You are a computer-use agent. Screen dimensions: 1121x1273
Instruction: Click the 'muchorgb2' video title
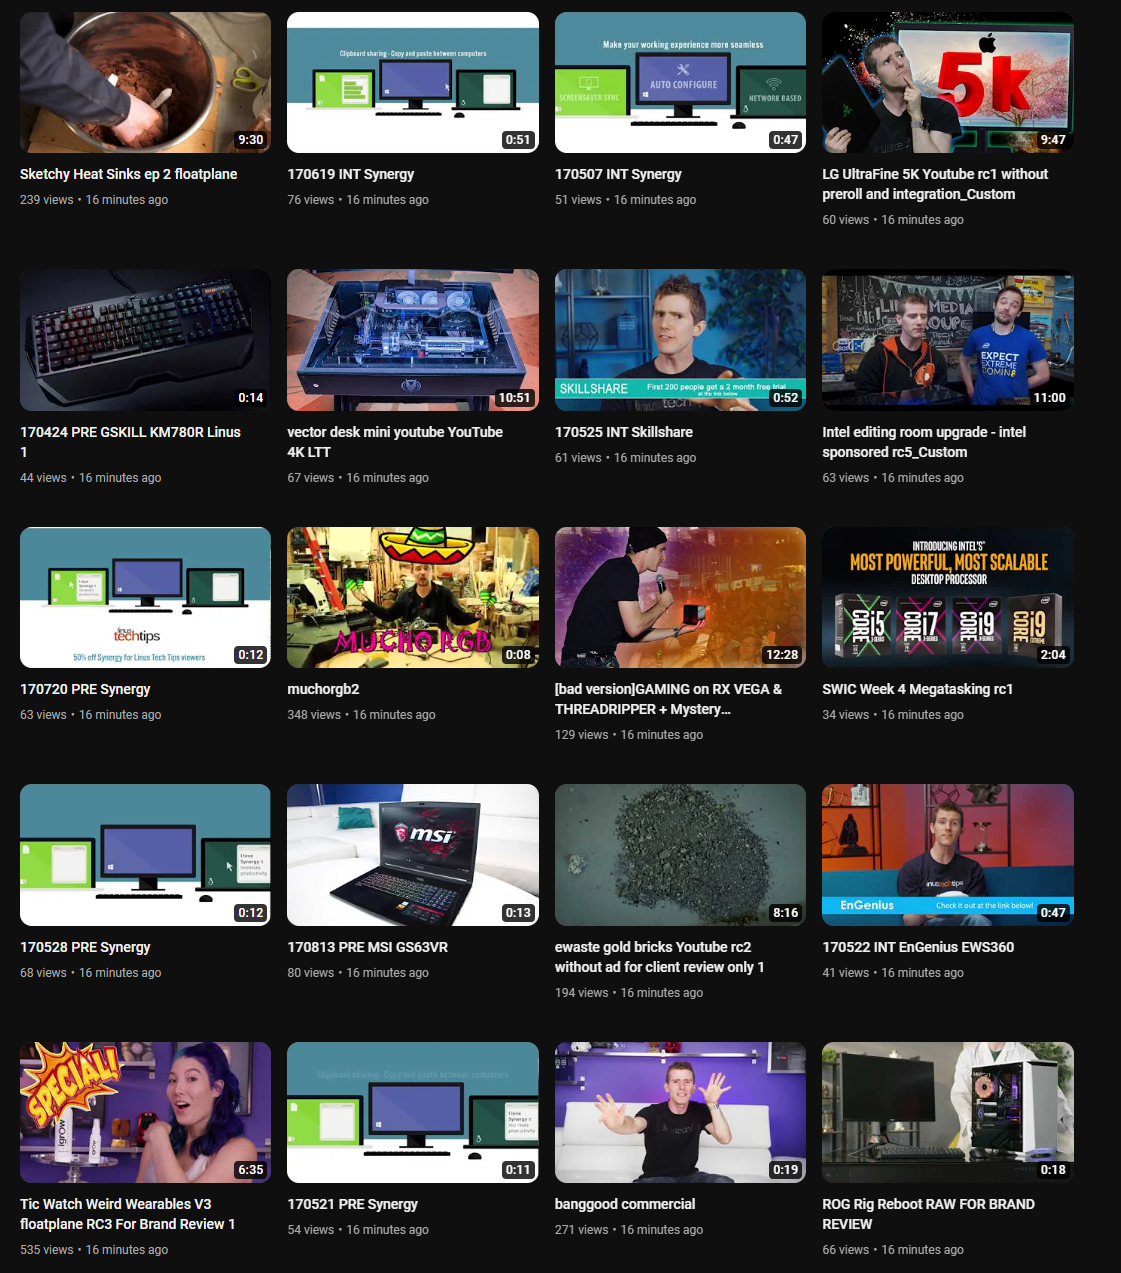323,689
